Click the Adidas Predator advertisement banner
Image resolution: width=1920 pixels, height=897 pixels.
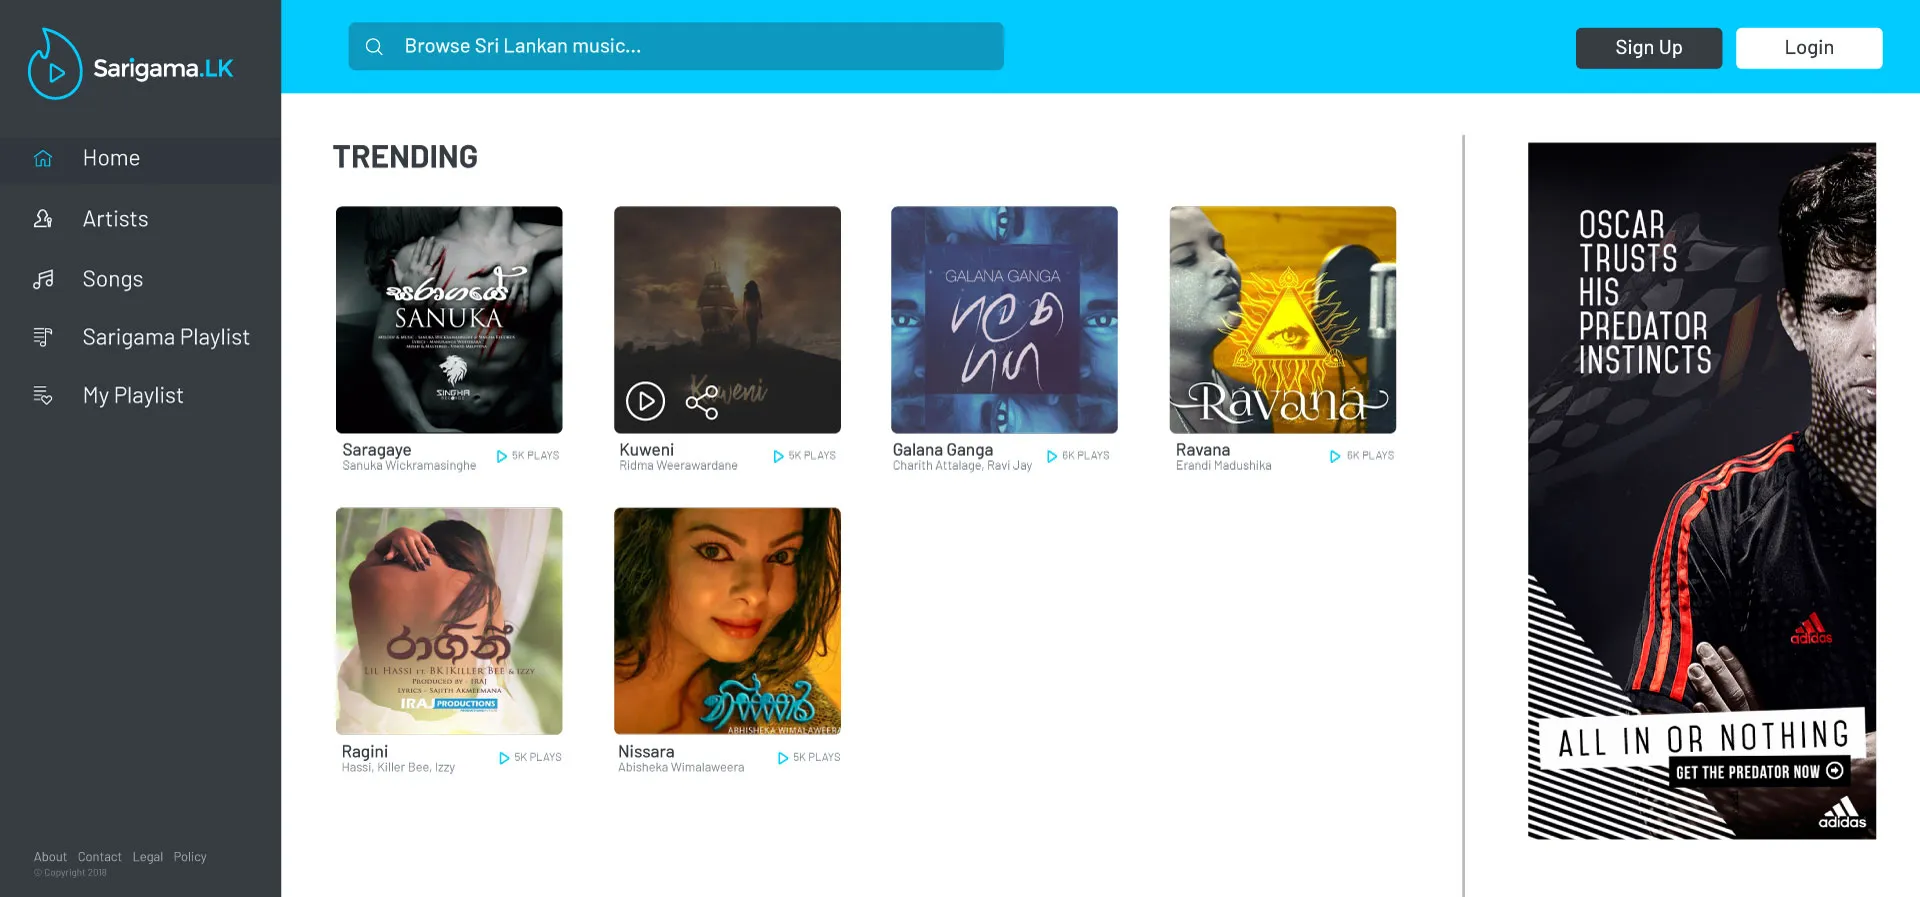point(1702,491)
